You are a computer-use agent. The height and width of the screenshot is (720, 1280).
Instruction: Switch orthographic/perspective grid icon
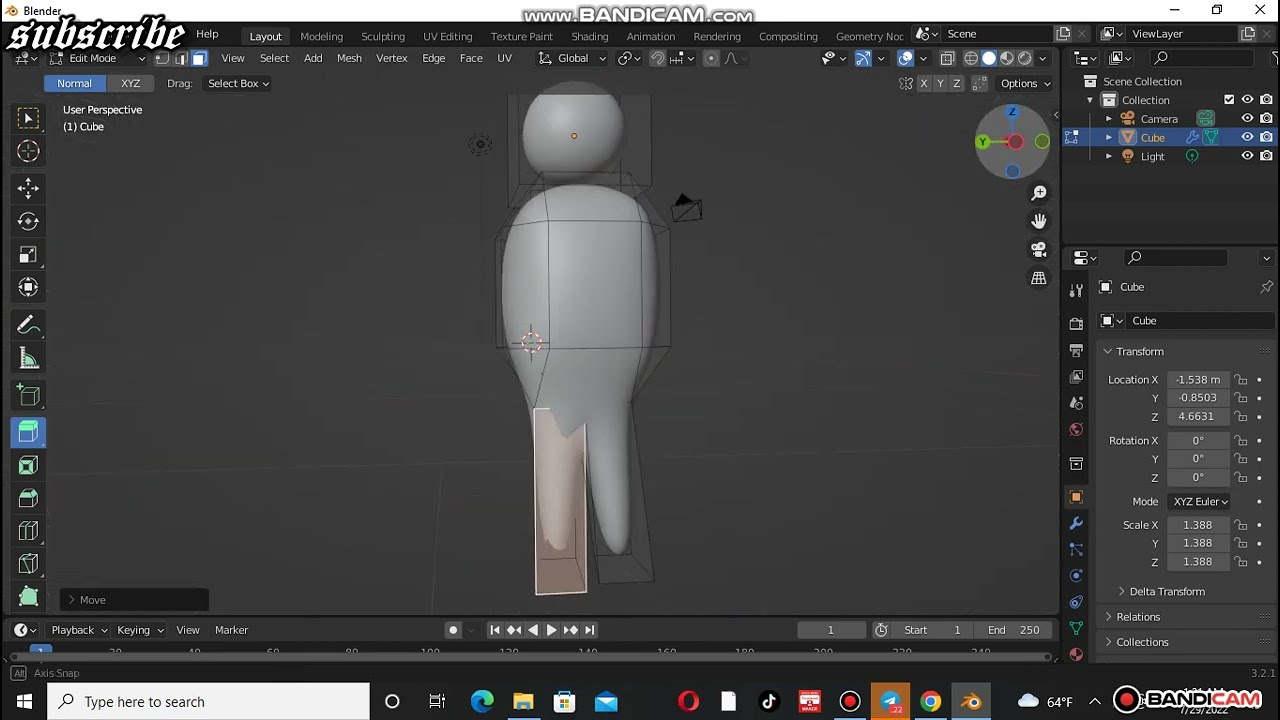click(1039, 278)
